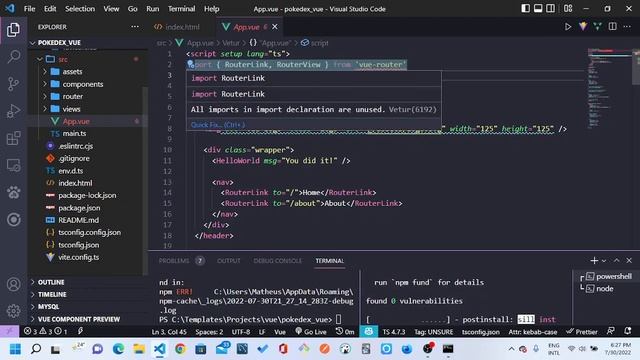640x360 pixels.
Task: Open the Explorer view in activity bar
Action: pos(13,29)
